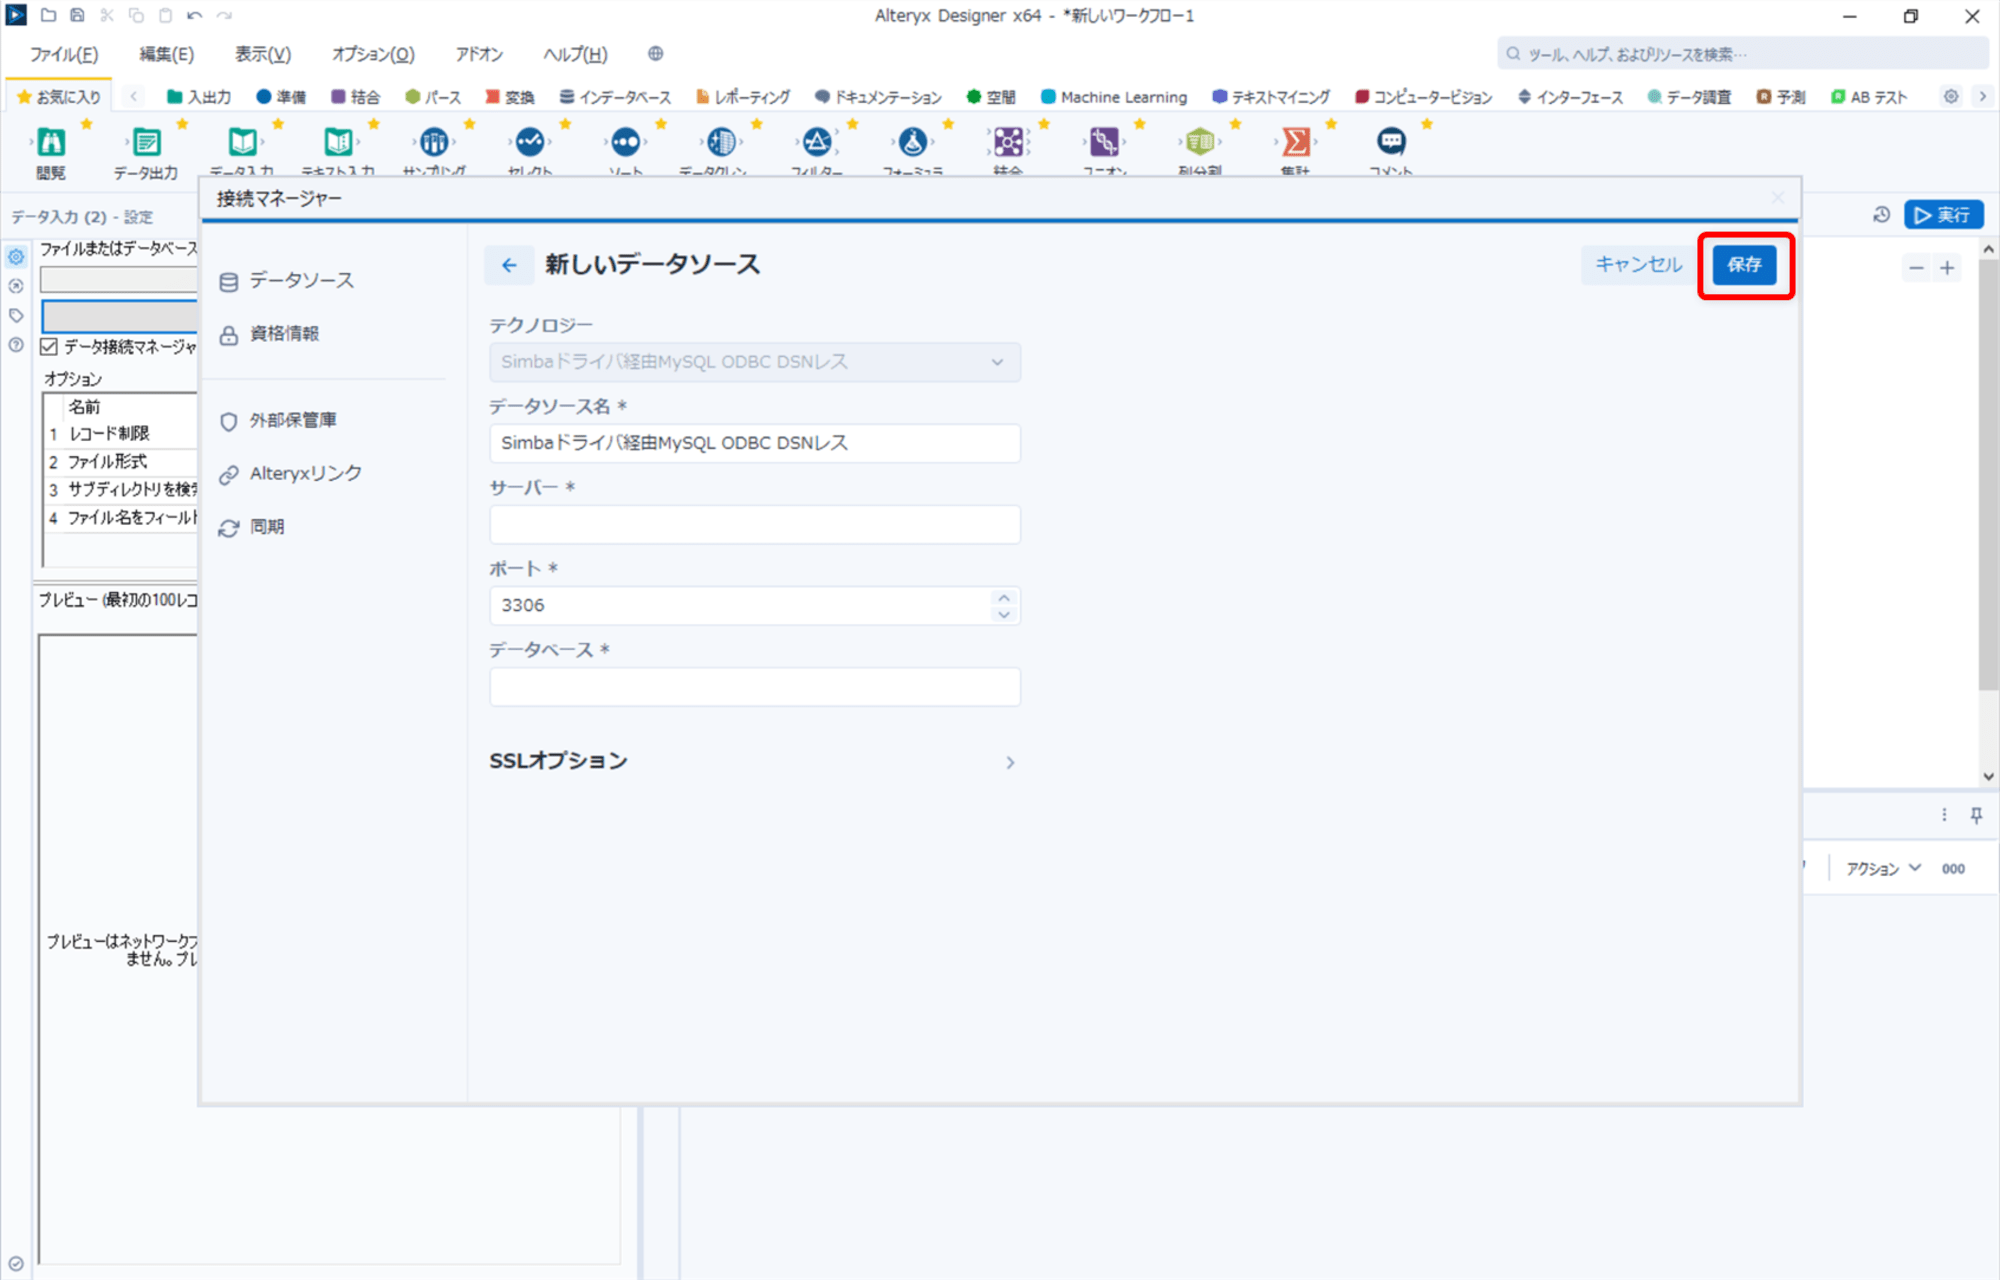Select the Filter (フィルター) tool icon
Screen dimensions: 2000x1280
coord(817,142)
